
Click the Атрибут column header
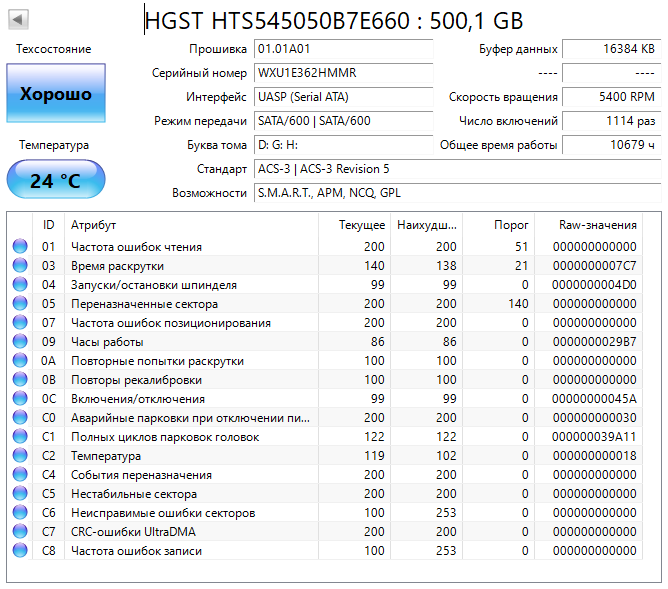click(x=192, y=225)
